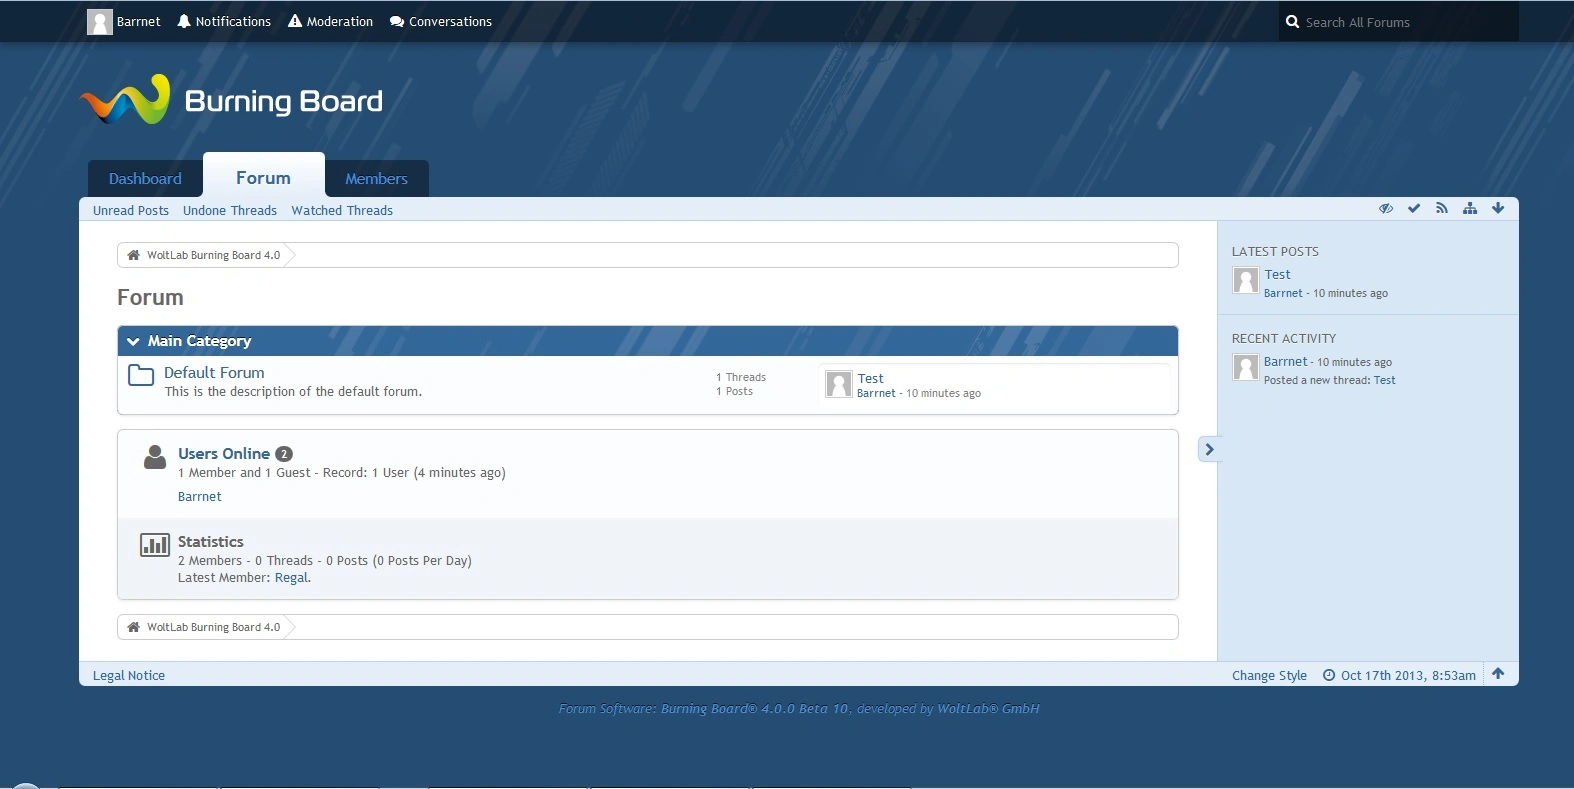1574x789 pixels.
Task: Open the Watched Threads link
Action: (x=342, y=210)
